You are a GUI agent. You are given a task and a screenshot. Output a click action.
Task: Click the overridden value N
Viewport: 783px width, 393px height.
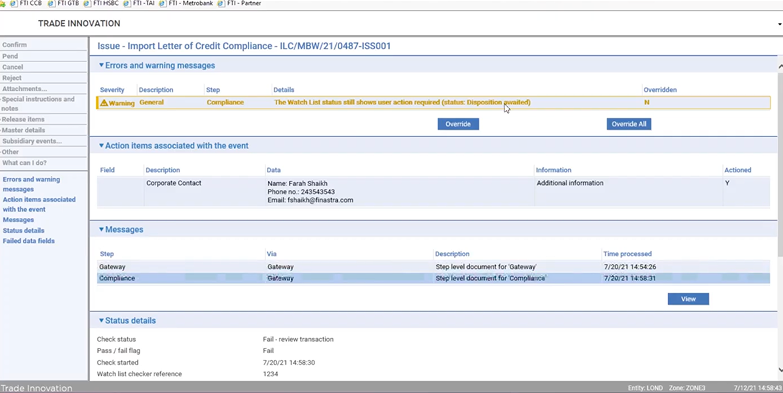[647, 102]
